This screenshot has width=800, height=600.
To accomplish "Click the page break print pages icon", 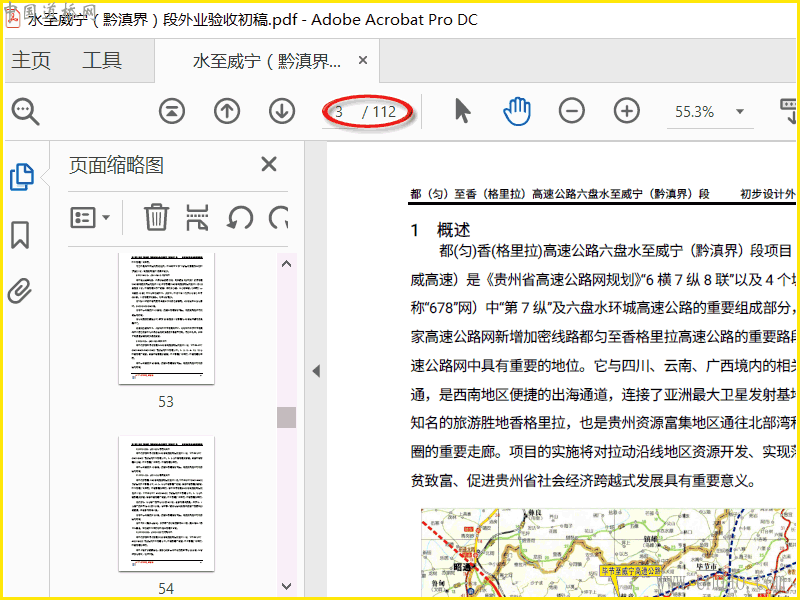I will (x=197, y=218).
